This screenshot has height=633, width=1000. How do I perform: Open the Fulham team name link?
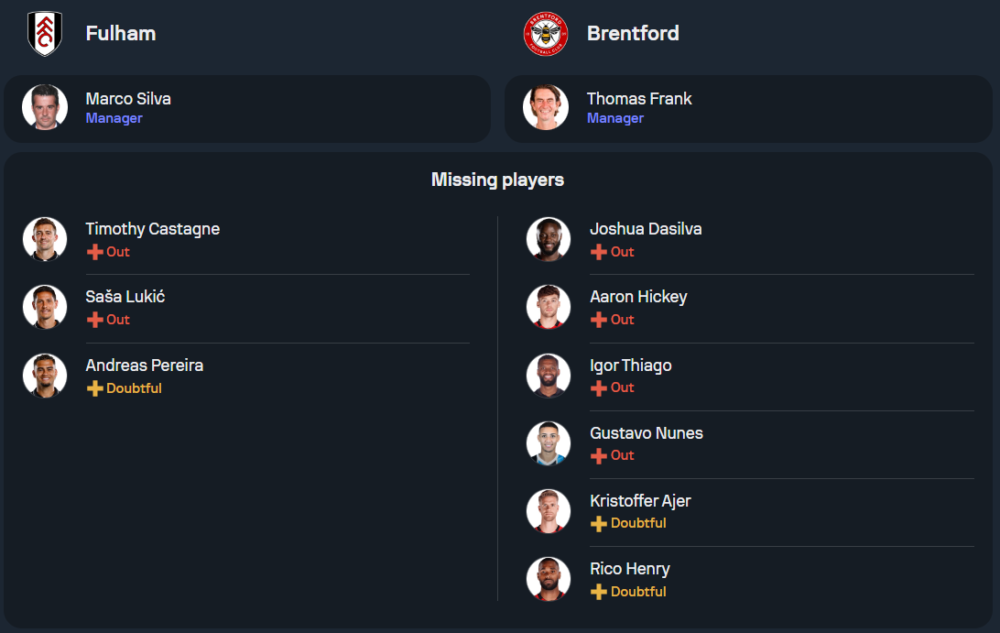pyautogui.click(x=120, y=33)
